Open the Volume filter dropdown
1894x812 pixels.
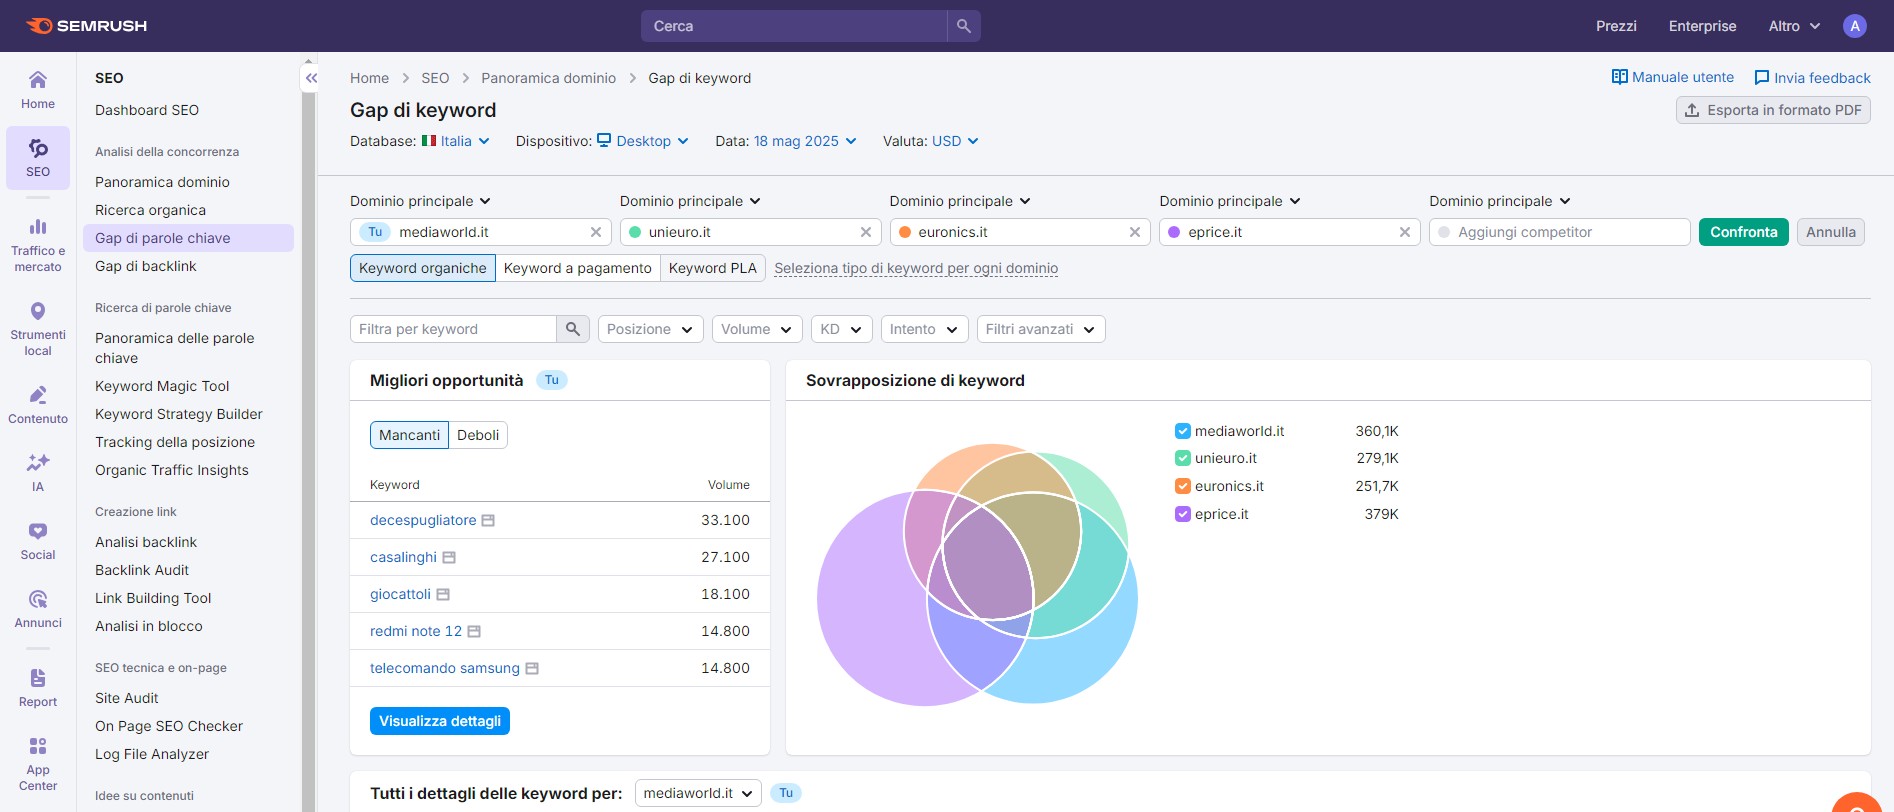click(757, 329)
